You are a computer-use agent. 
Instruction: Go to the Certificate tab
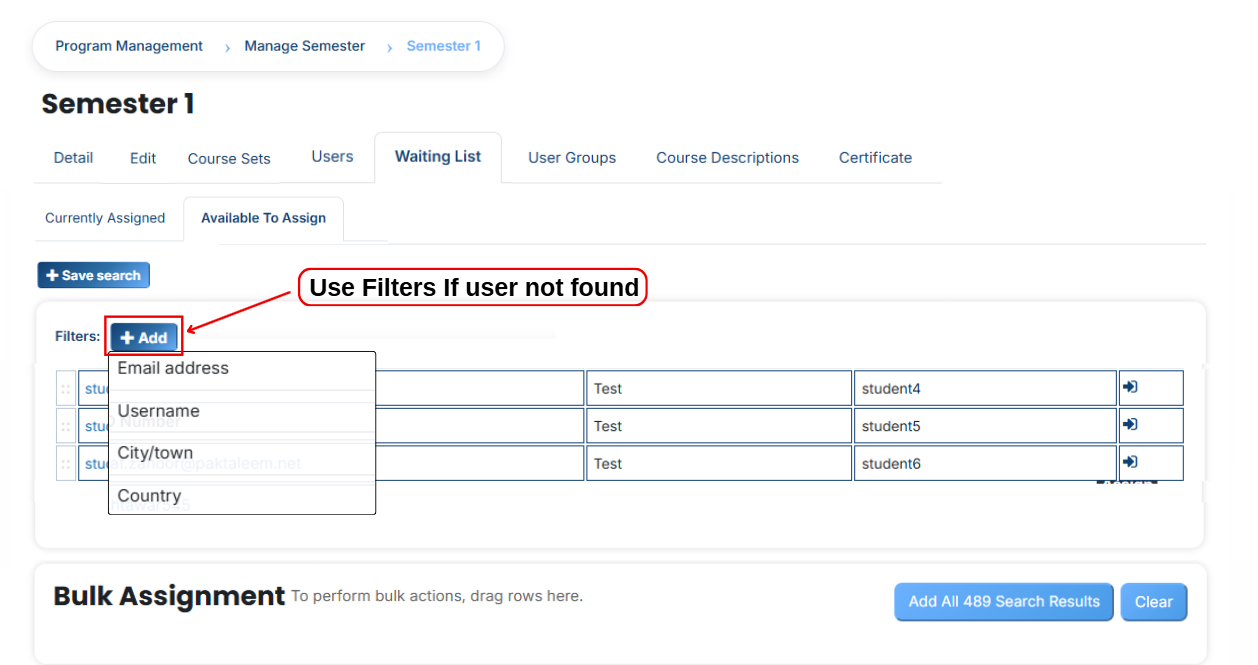click(x=875, y=158)
